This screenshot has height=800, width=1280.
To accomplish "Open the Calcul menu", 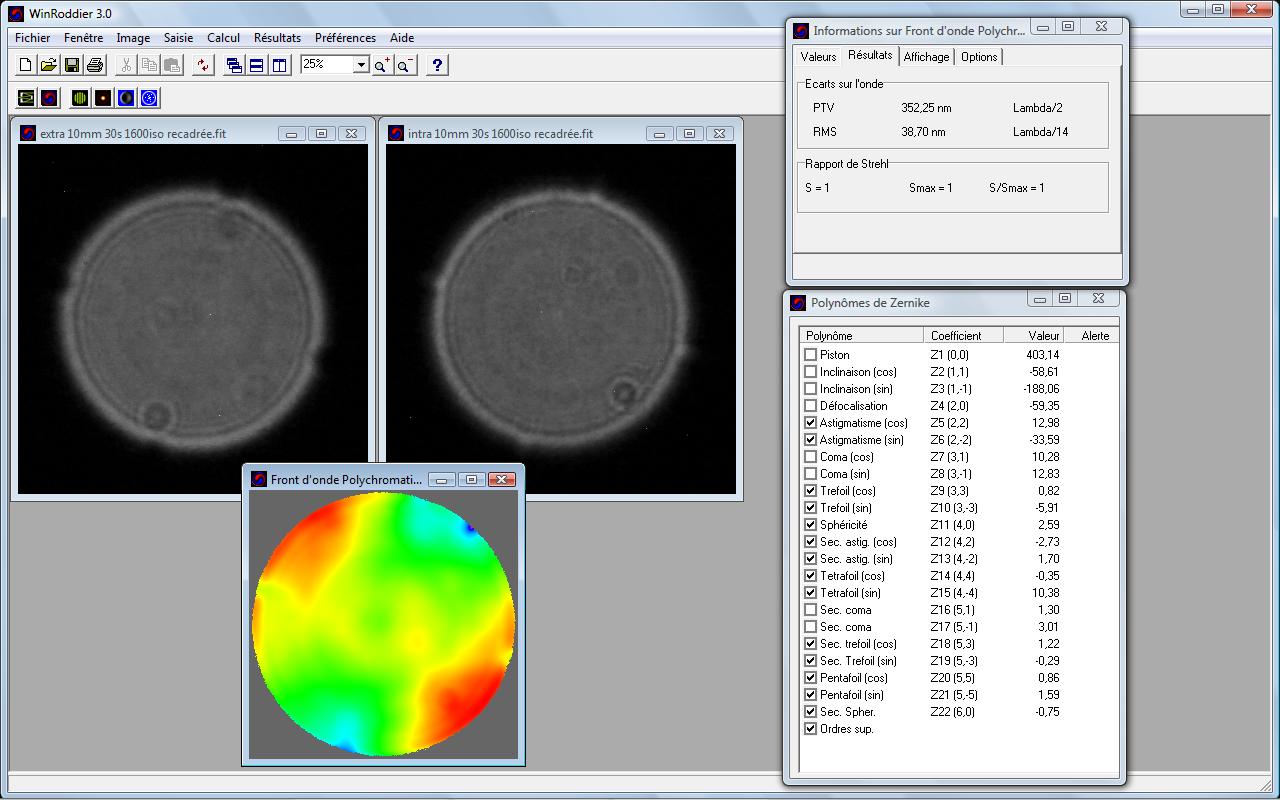I will click(223, 38).
